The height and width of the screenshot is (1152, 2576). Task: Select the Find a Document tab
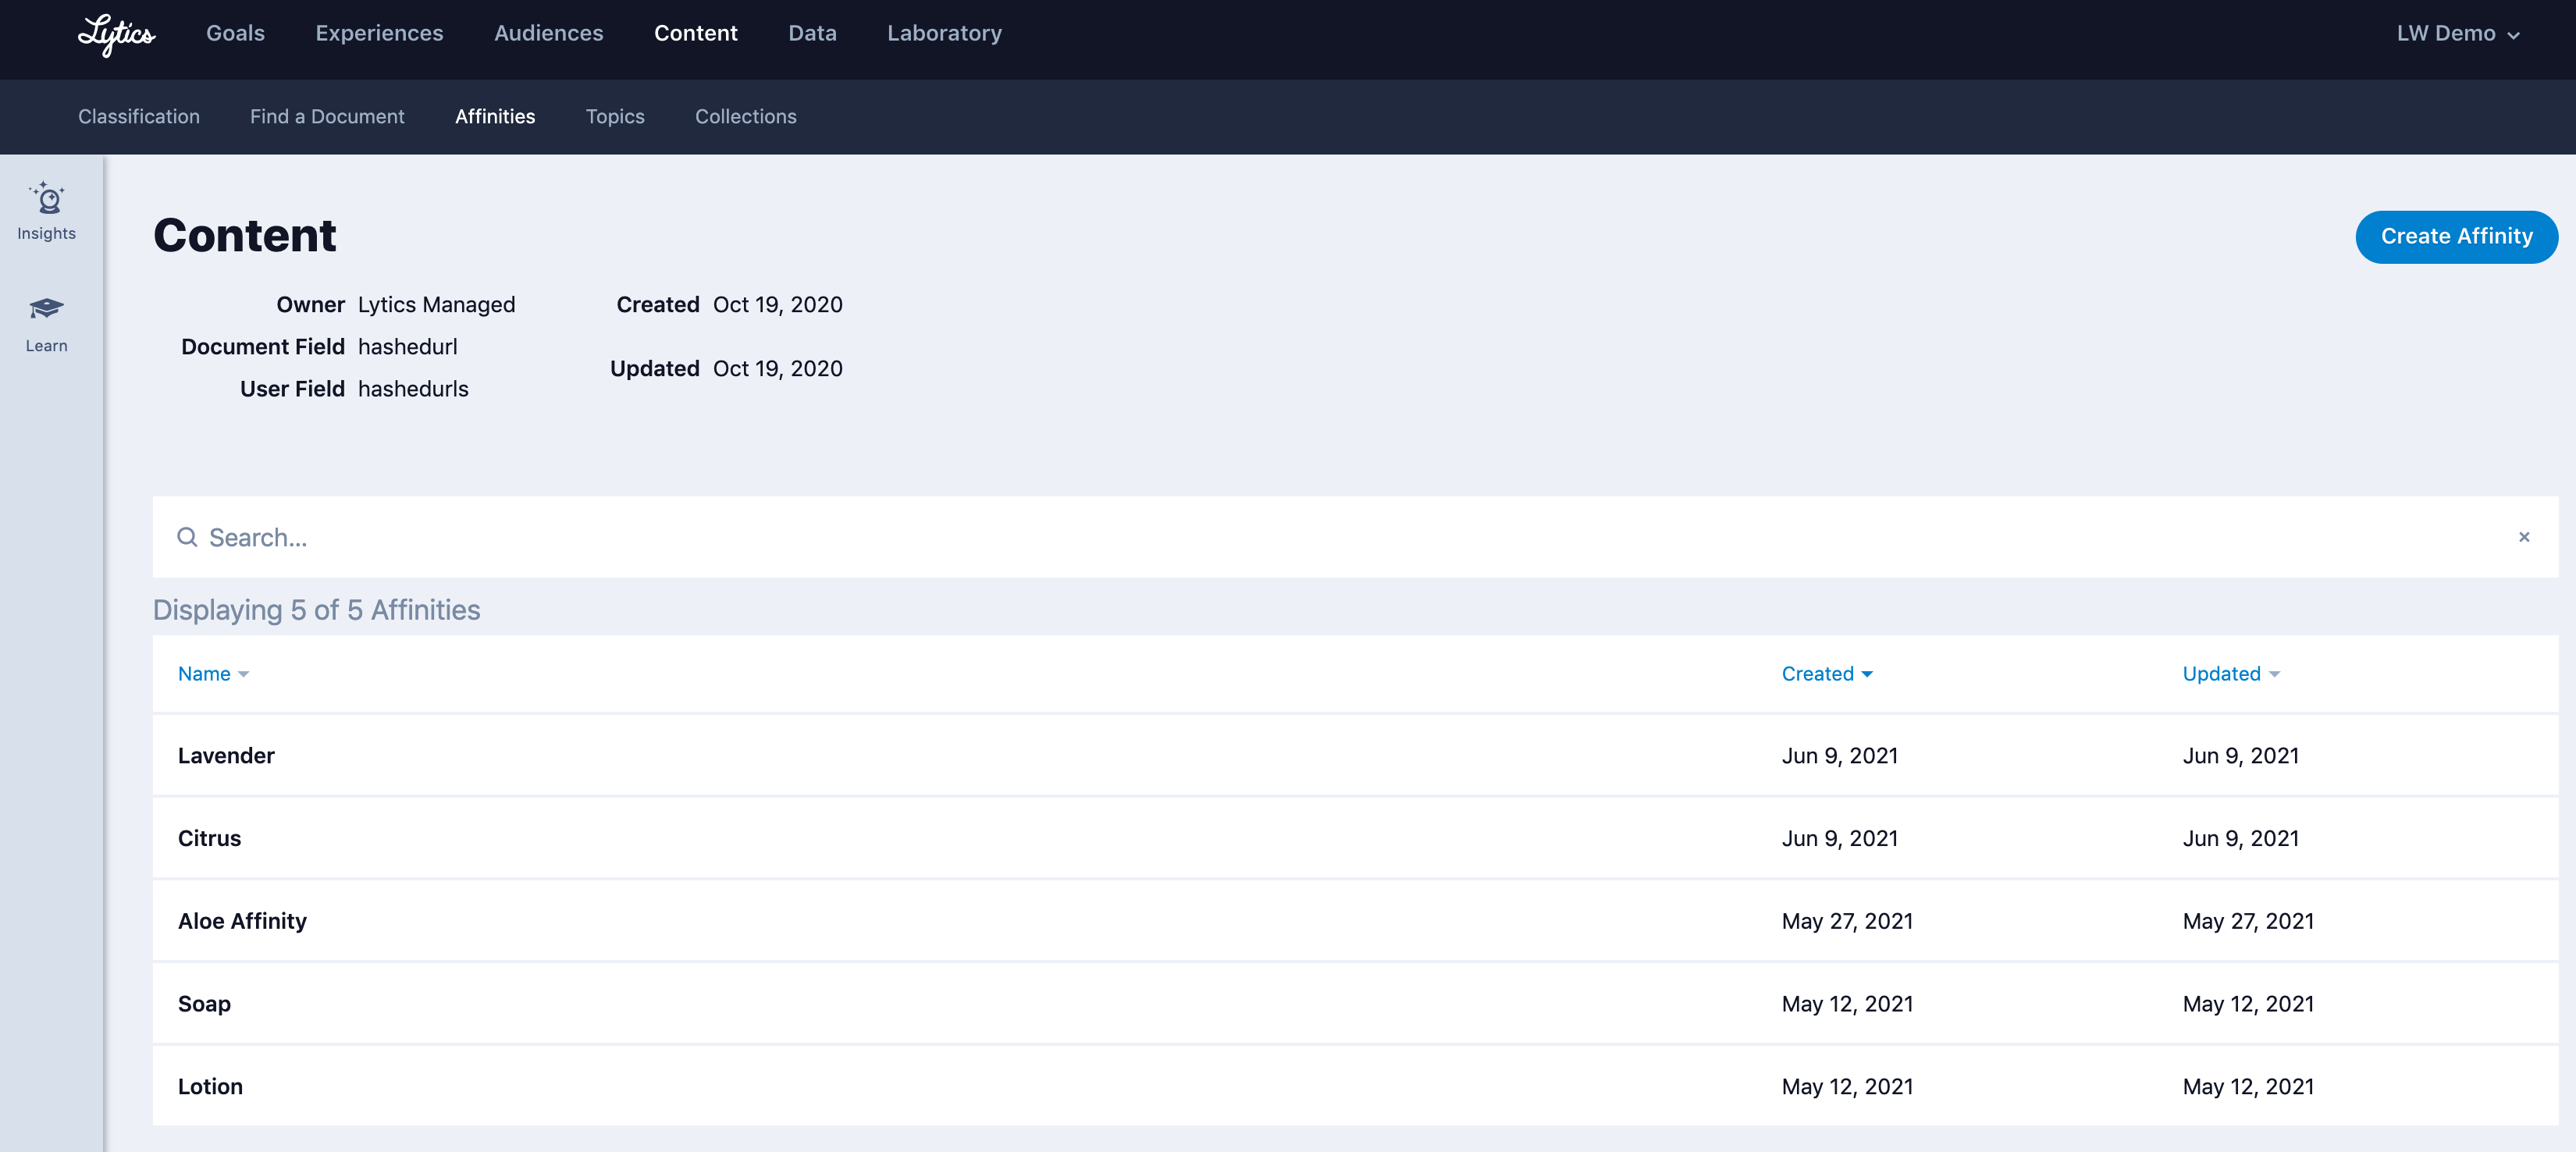tap(327, 117)
